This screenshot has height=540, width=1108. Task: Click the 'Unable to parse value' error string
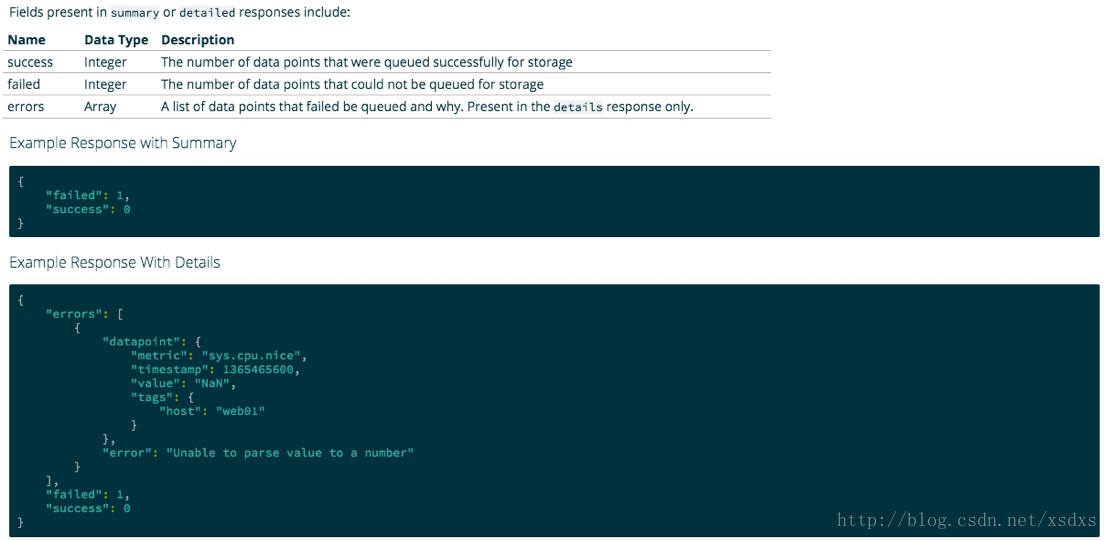(290, 452)
